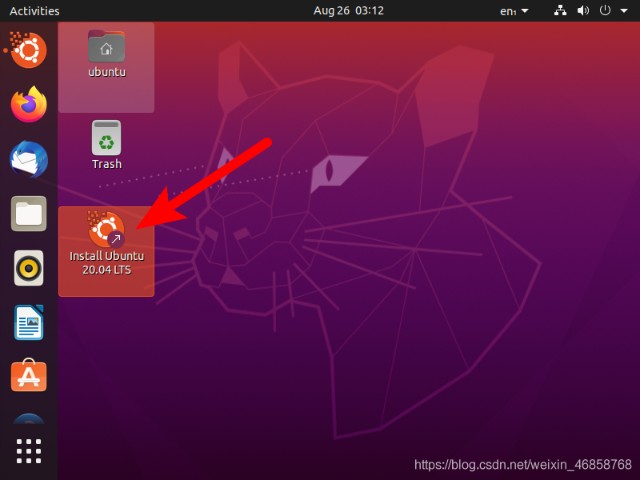
Task: Launch Rhythmbox music player
Action: point(29,268)
